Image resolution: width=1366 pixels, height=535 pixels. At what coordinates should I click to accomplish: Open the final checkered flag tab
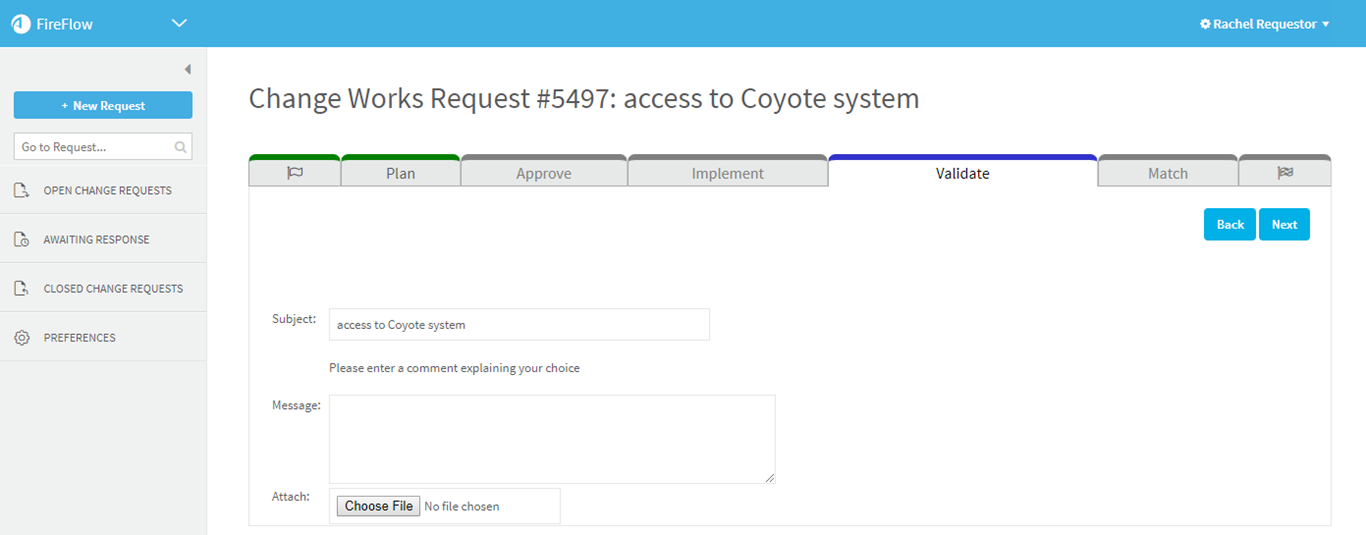click(x=1285, y=173)
